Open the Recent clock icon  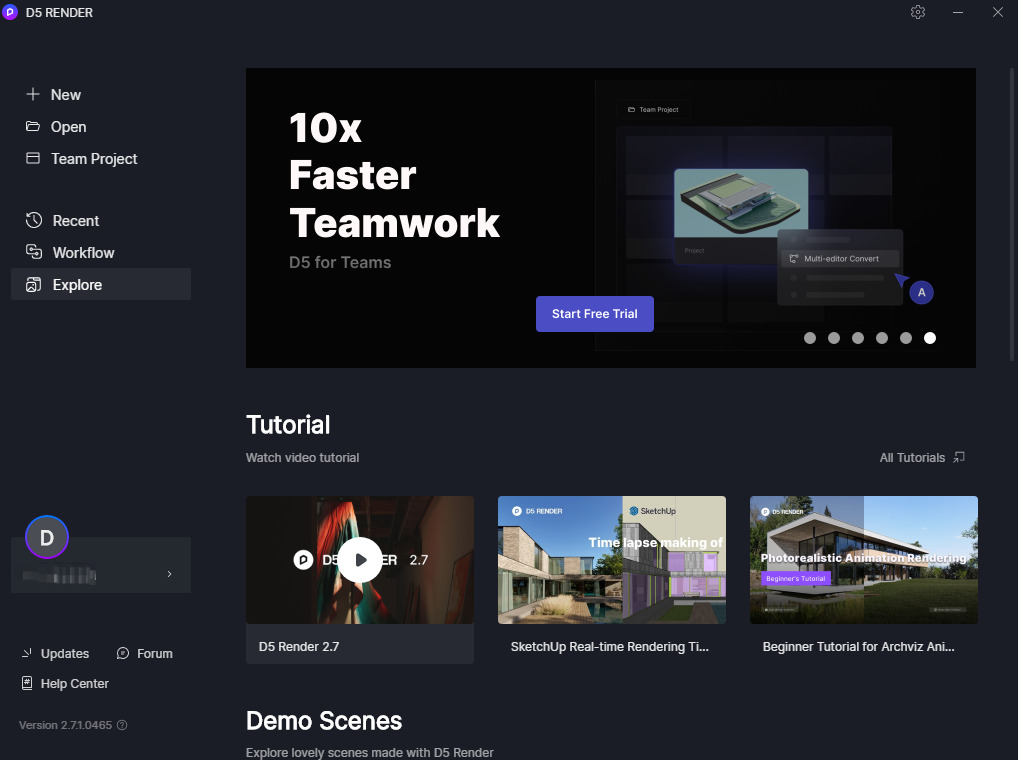point(34,220)
